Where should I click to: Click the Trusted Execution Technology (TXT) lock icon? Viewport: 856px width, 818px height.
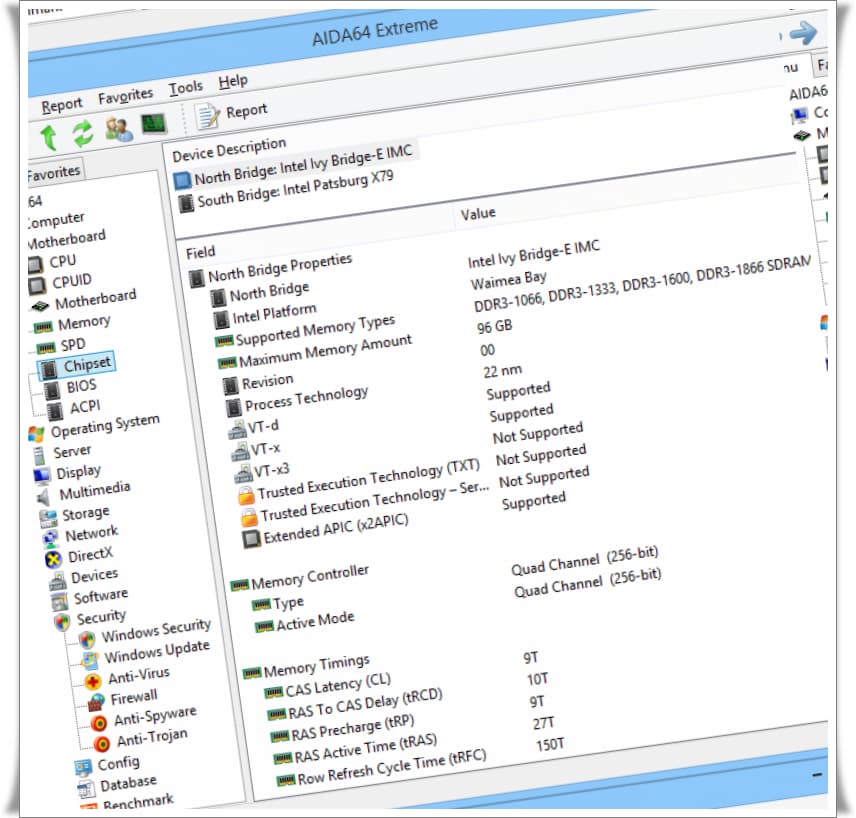(246, 495)
